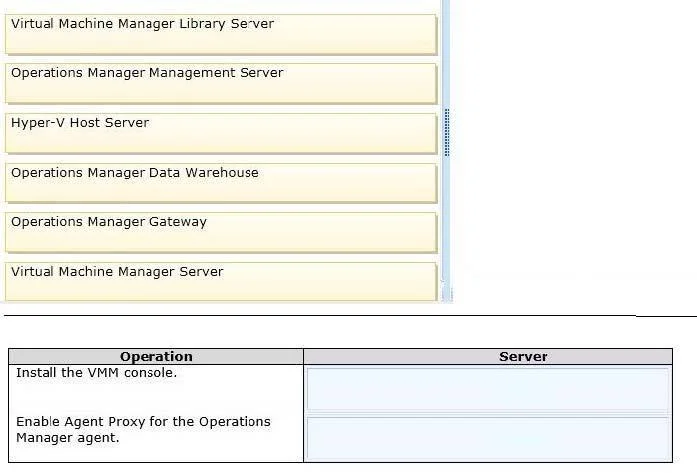Select the Virtual Machine Manager Library Server item
The width and height of the screenshot is (697, 473).
221,34
